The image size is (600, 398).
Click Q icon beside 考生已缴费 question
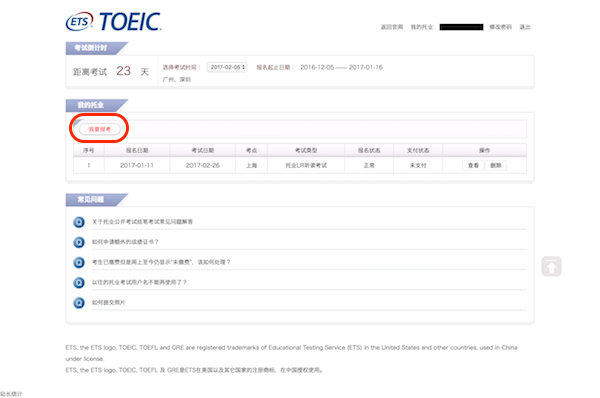tap(79, 263)
